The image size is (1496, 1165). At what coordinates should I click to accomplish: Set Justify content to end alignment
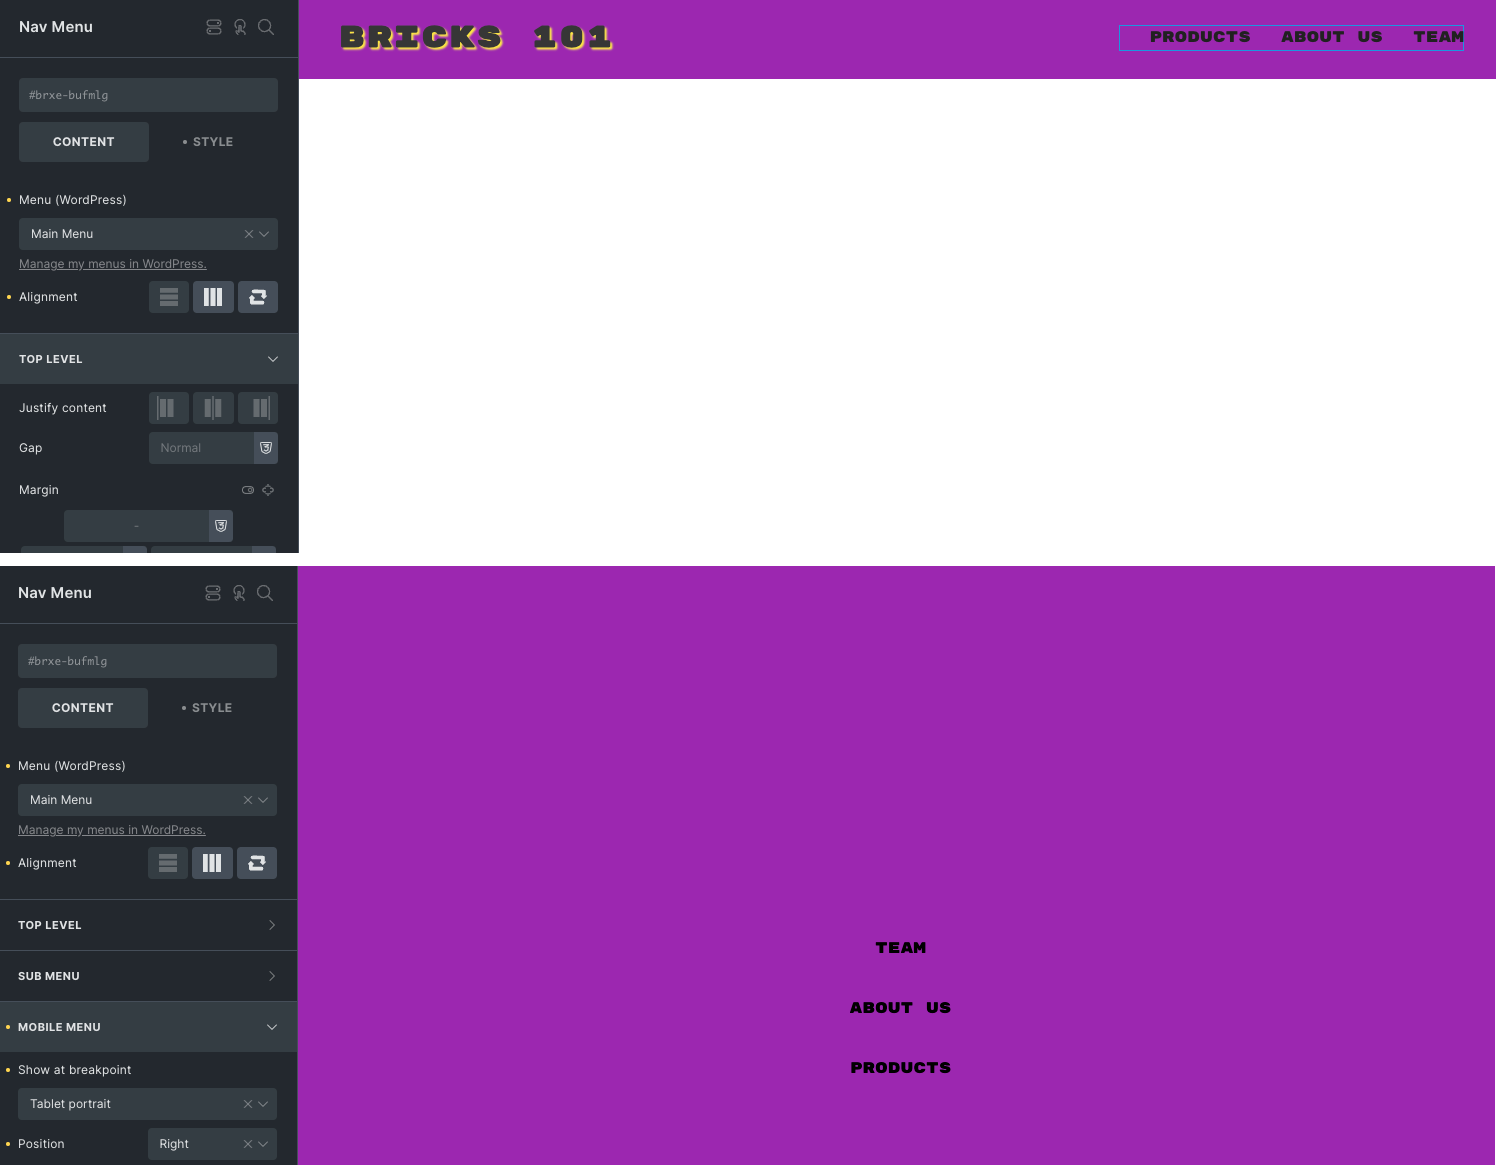click(x=258, y=408)
